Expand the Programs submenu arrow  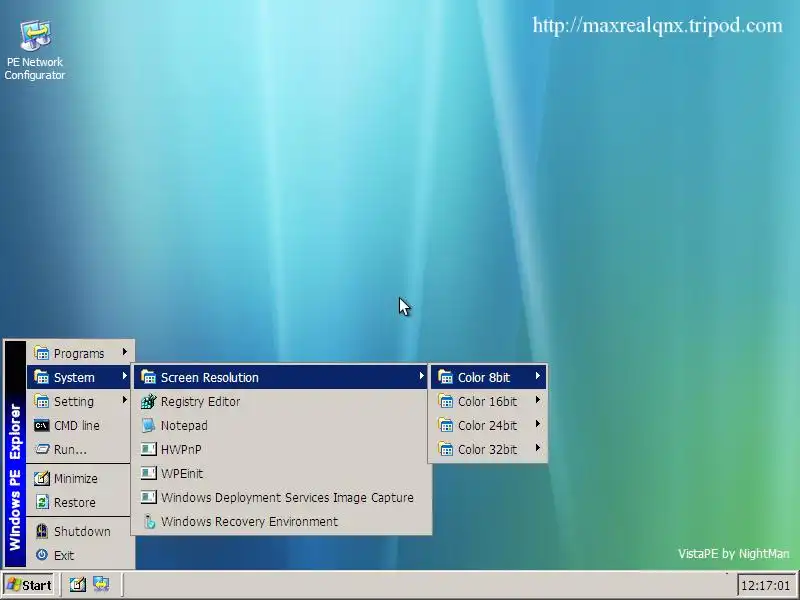(x=124, y=352)
